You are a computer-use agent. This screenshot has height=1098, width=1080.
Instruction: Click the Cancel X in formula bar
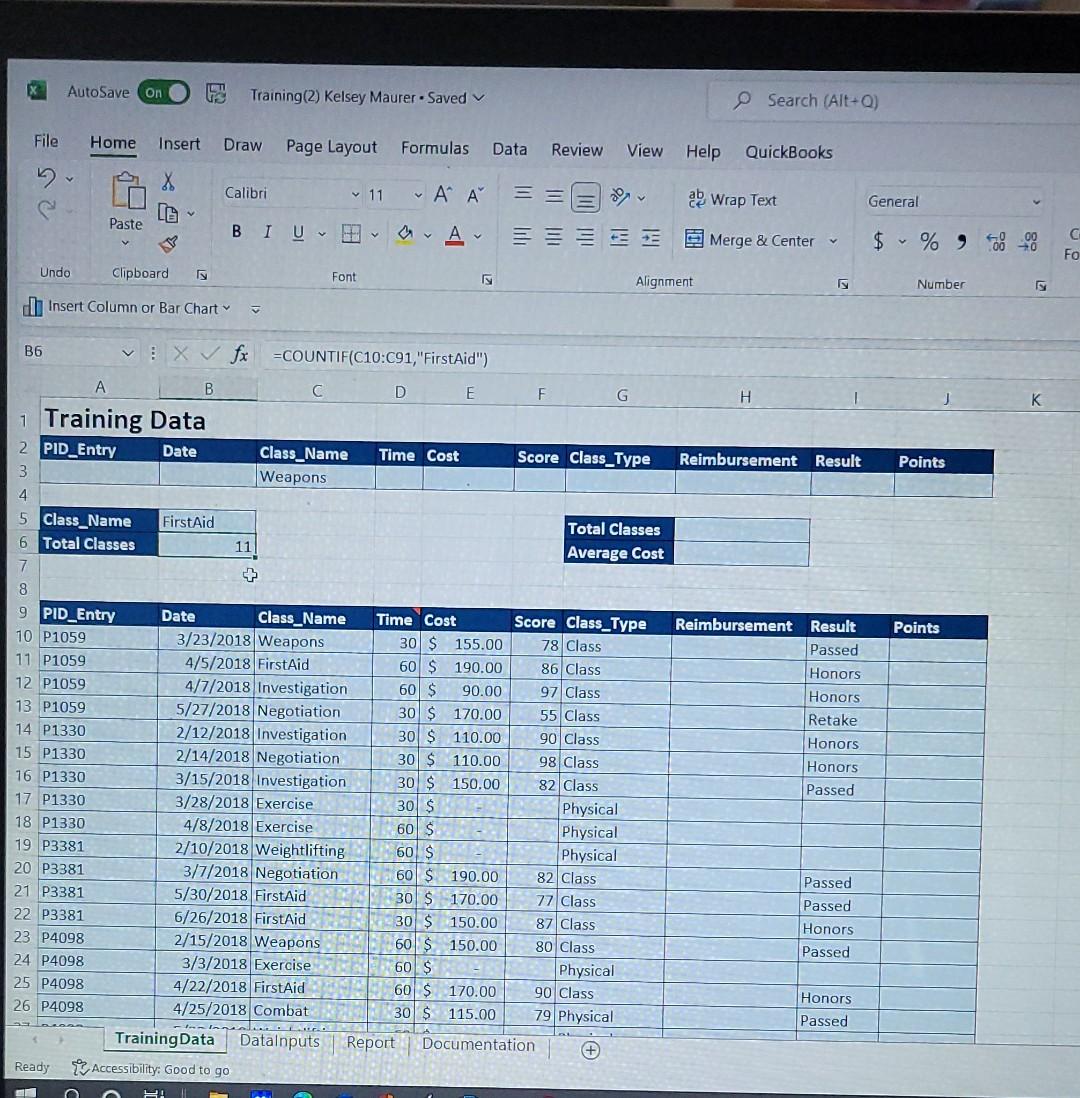(181, 354)
